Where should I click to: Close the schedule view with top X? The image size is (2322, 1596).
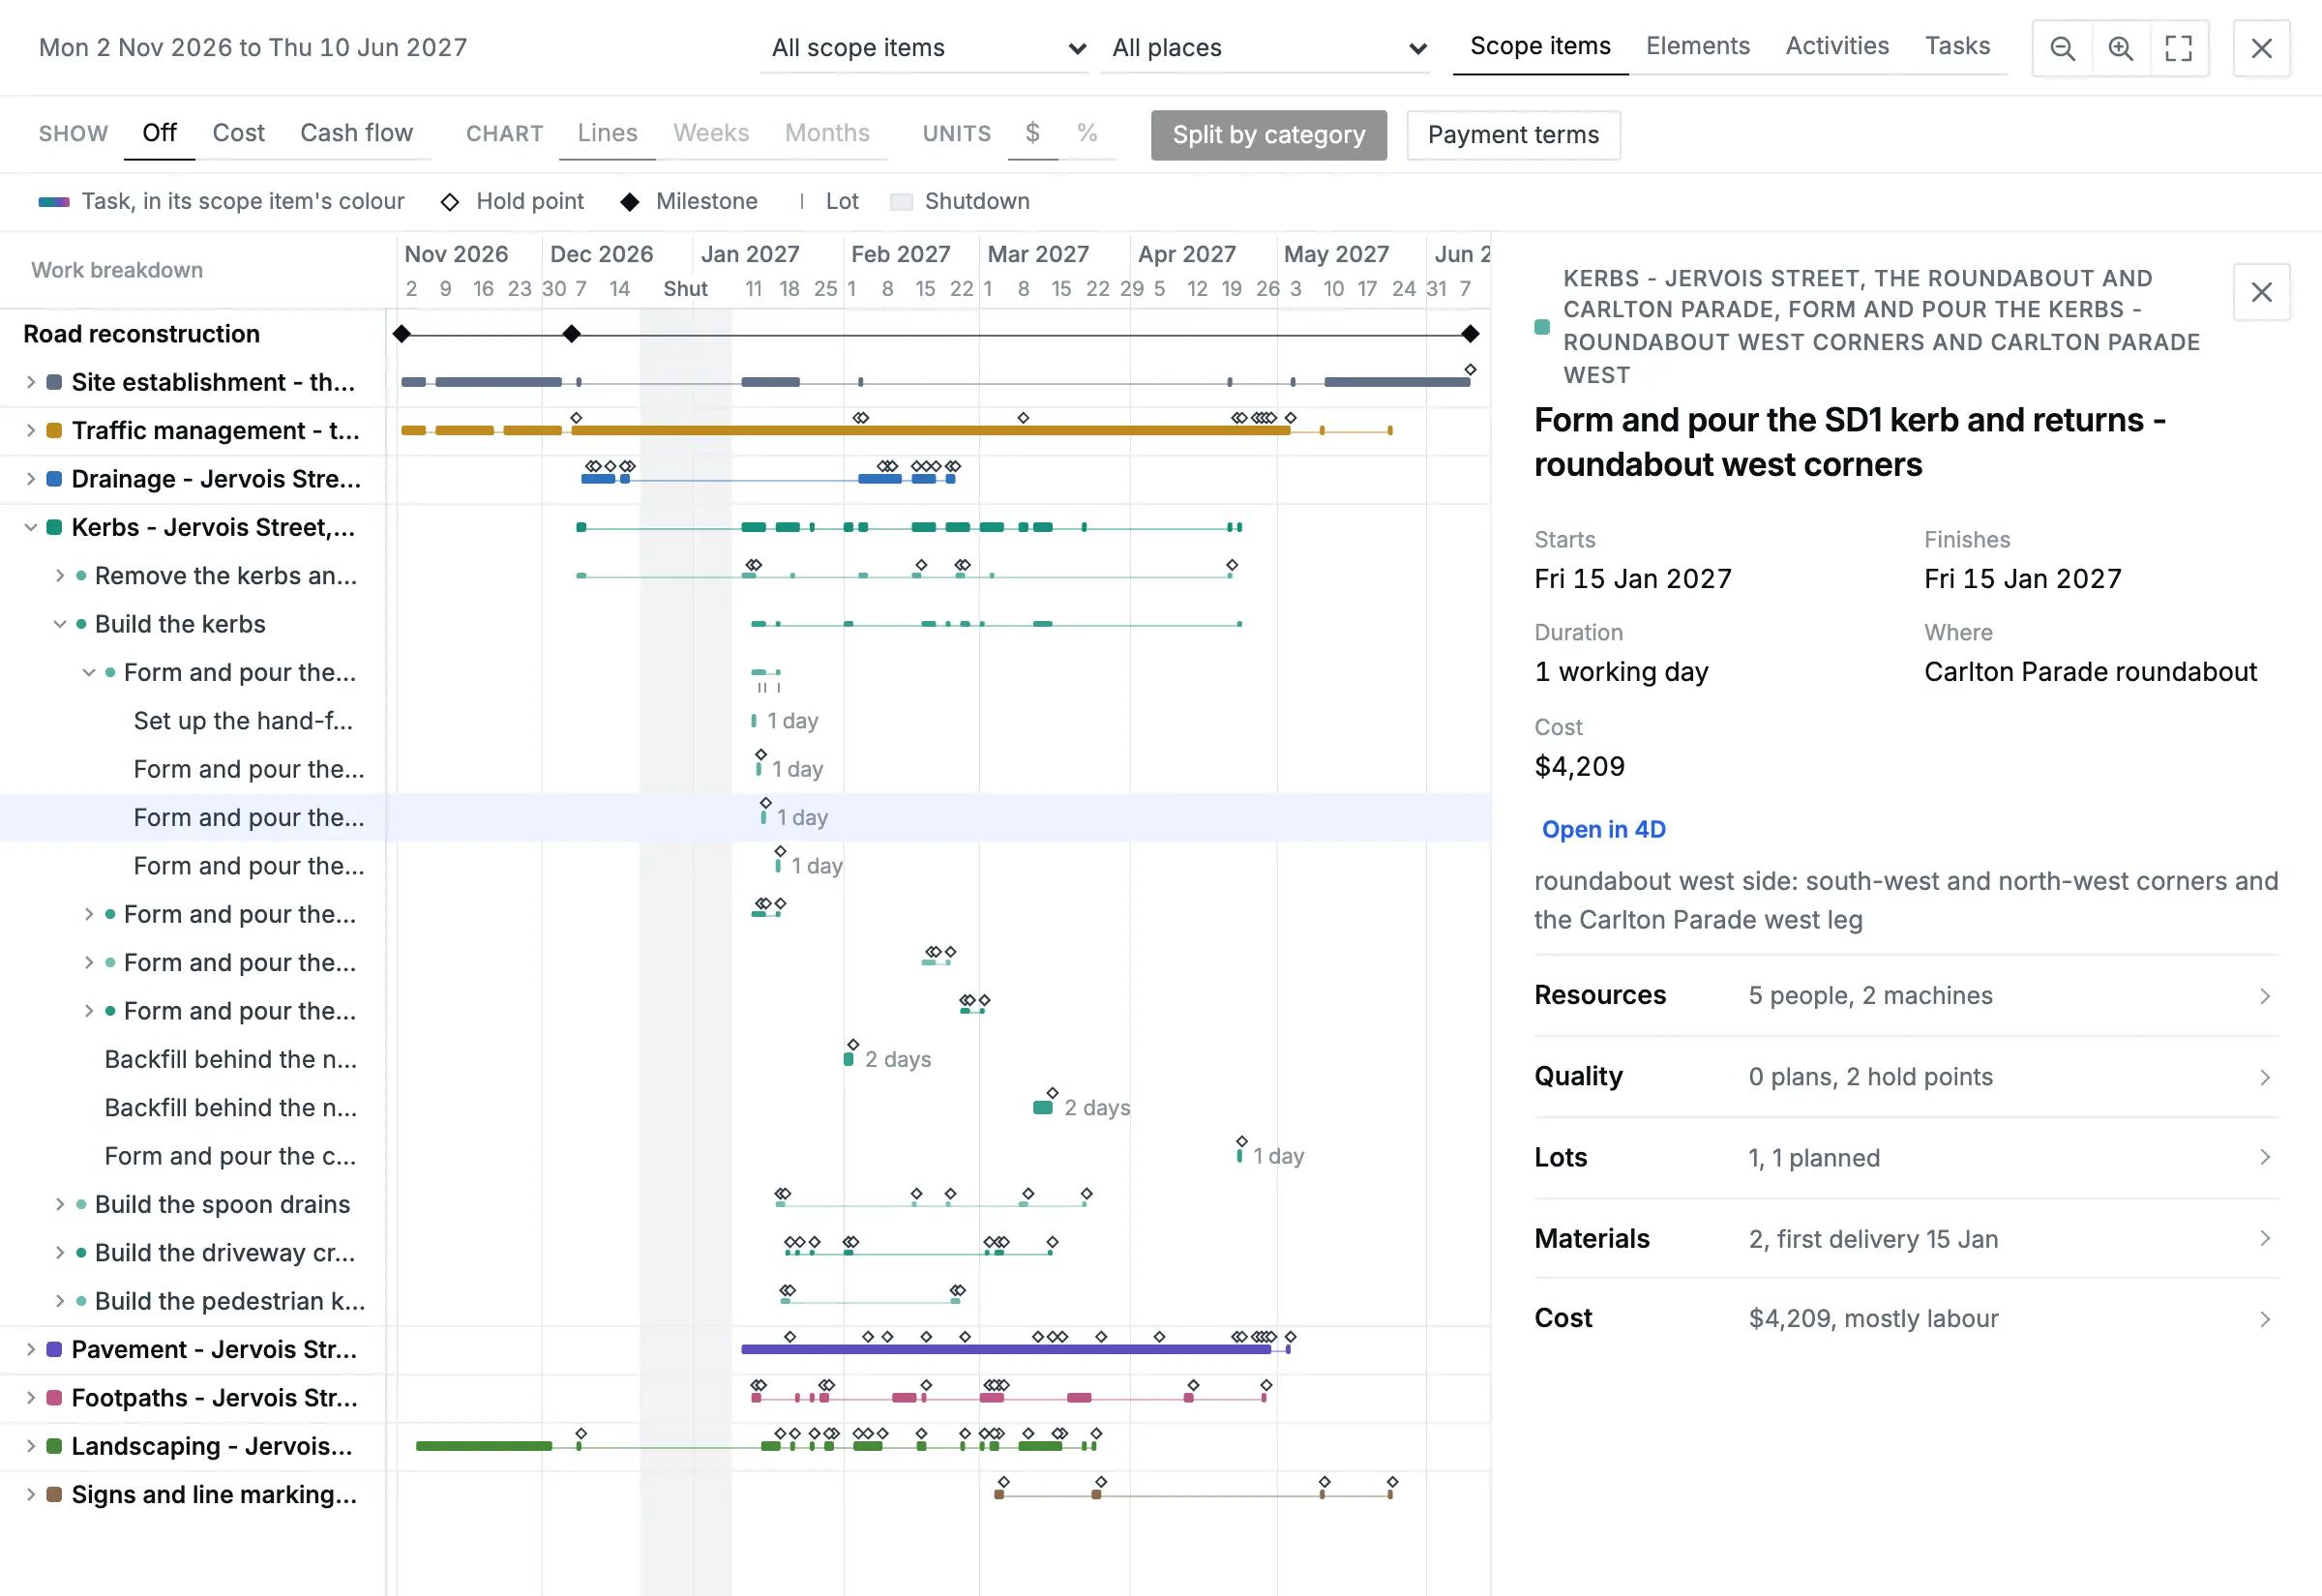coord(2261,48)
